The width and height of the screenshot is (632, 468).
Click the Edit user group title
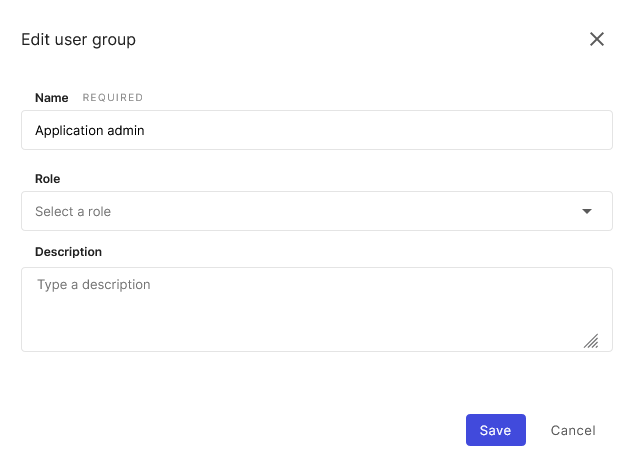click(79, 40)
